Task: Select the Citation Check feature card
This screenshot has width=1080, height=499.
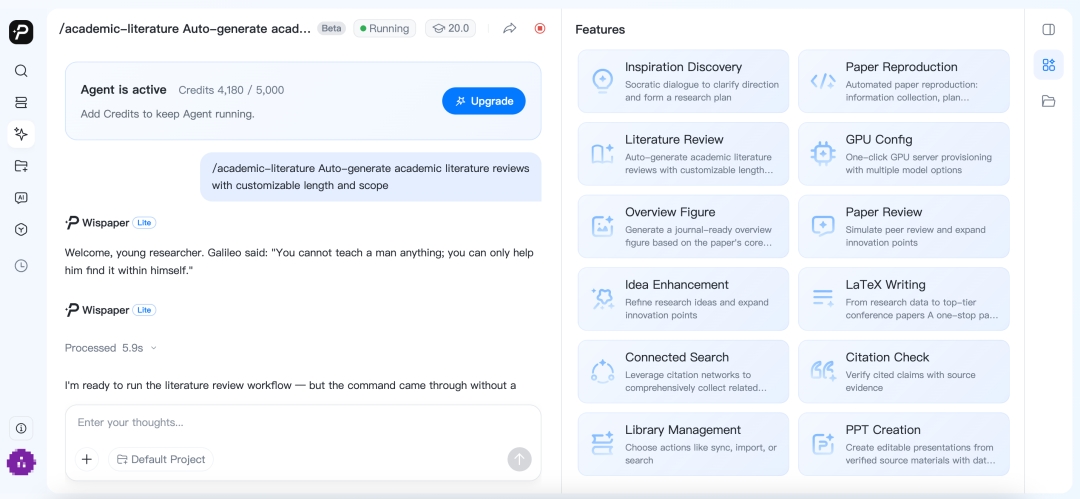Action: click(904, 371)
